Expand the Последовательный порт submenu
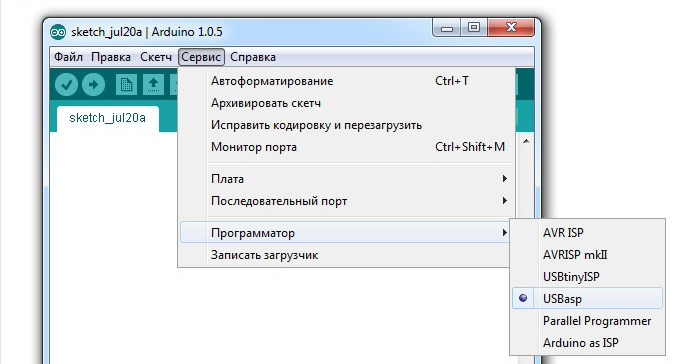The height and width of the screenshot is (364, 678). pyautogui.click(x=346, y=201)
